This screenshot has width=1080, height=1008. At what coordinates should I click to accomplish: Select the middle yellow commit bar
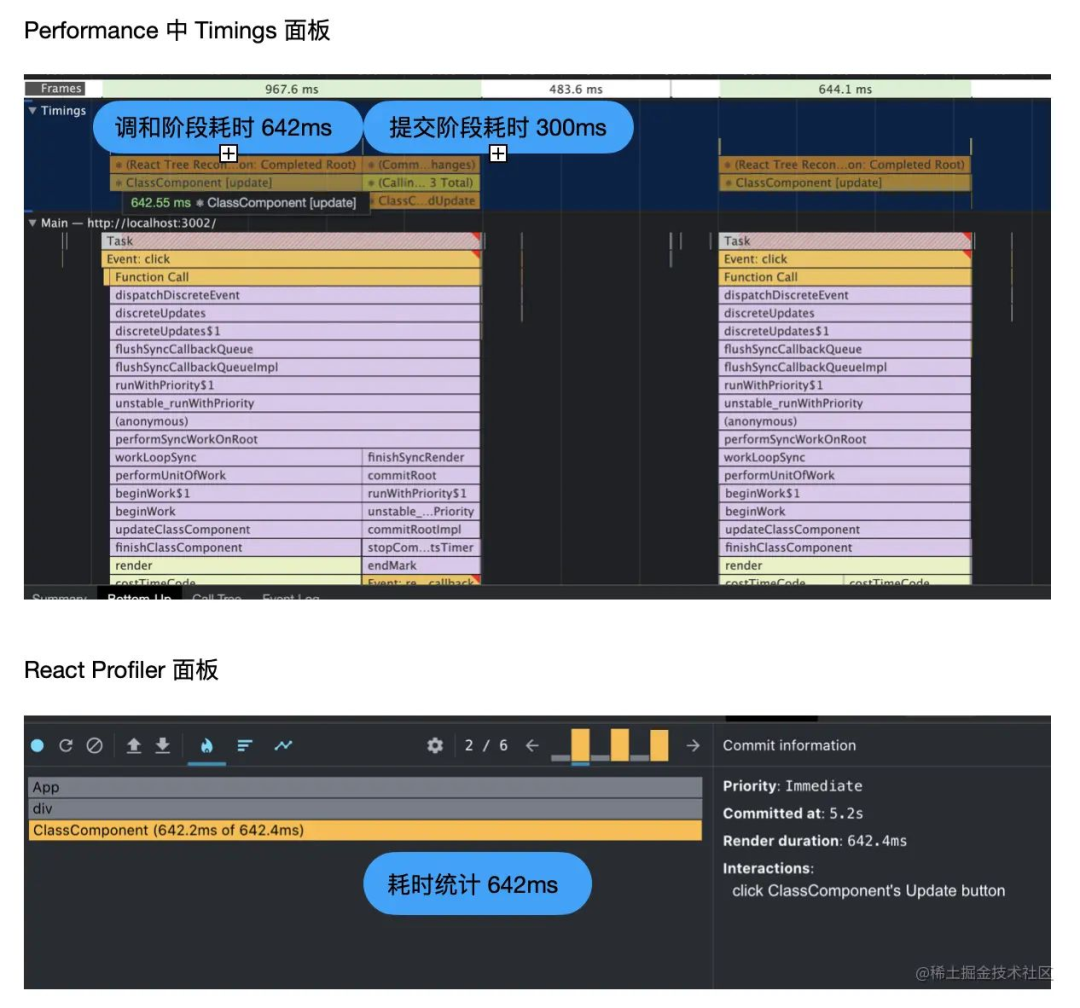620,745
